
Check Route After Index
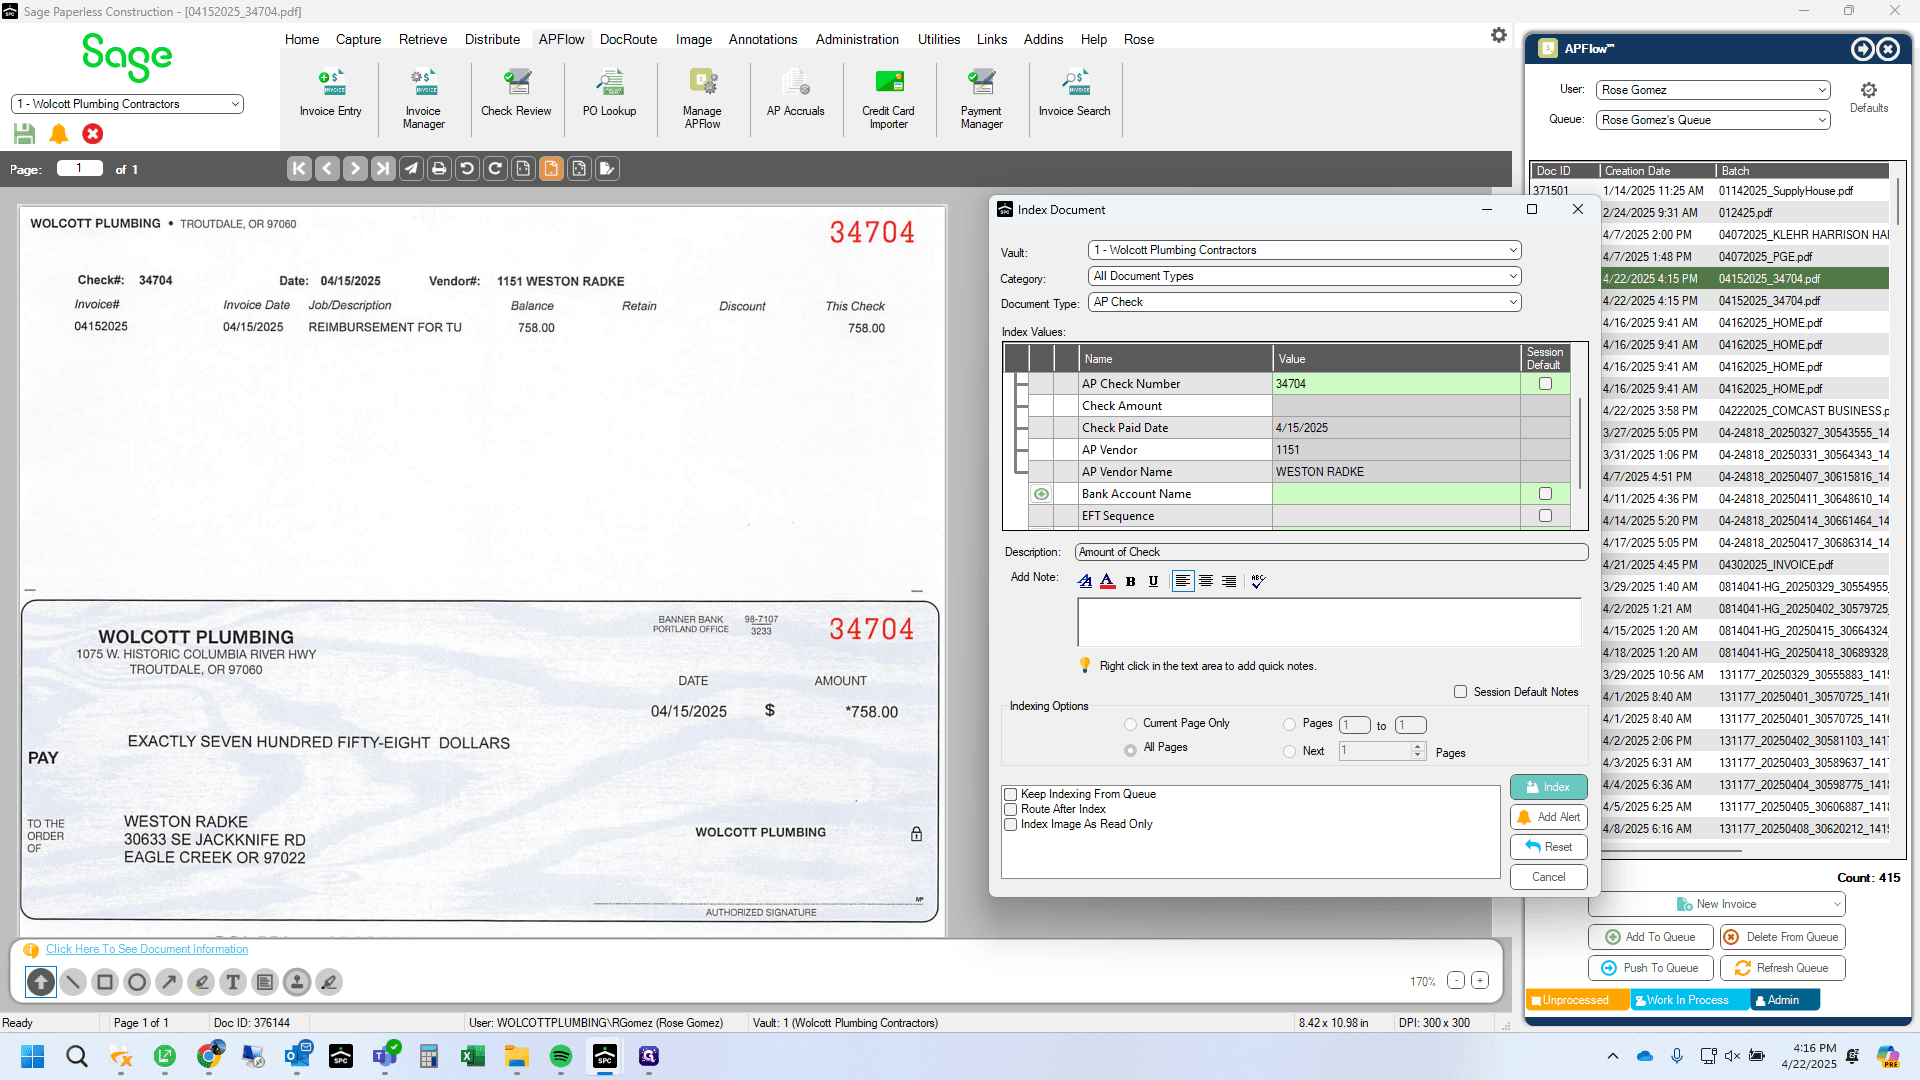pos(1011,810)
